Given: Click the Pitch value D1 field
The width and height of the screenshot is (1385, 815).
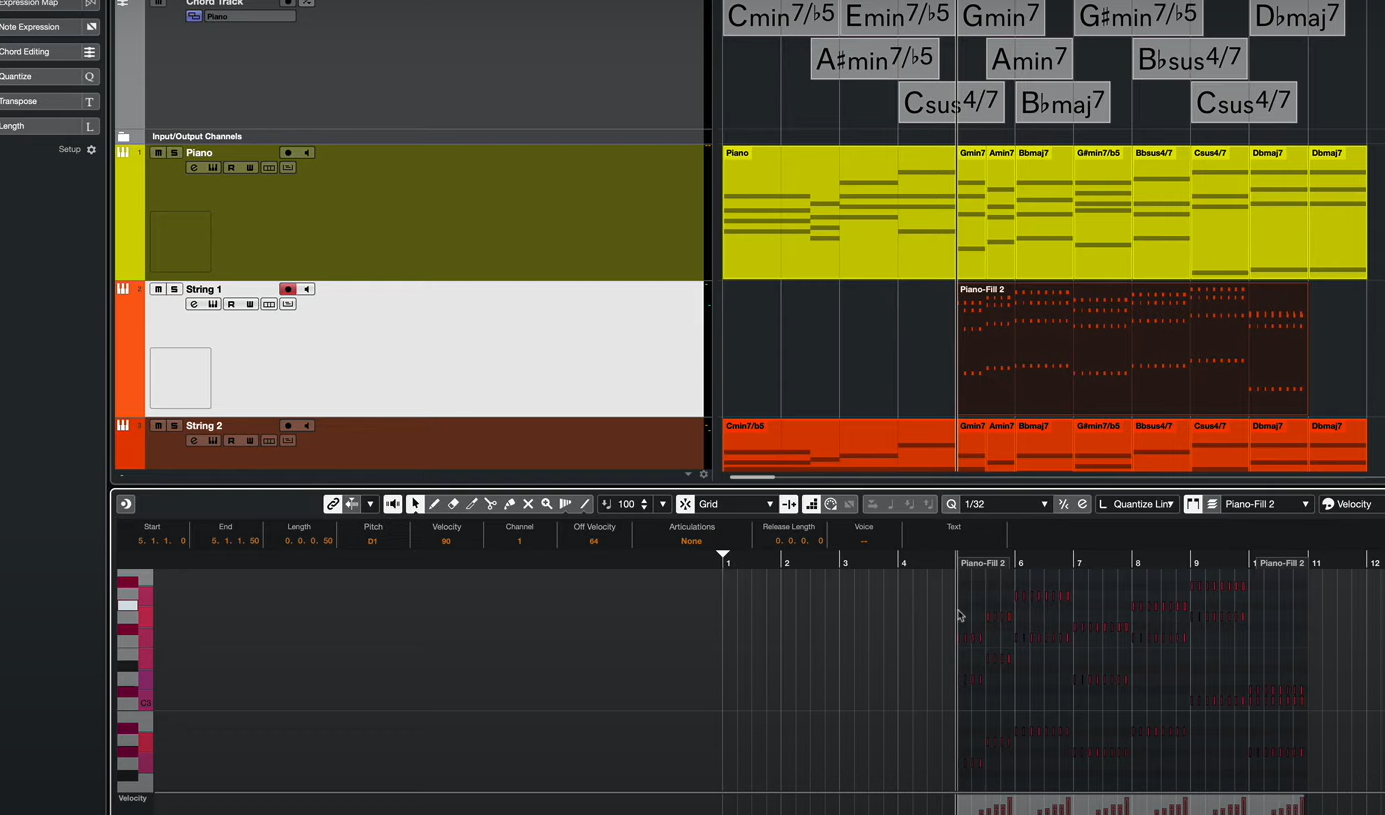Looking at the screenshot, I should [x=372, y=541].
